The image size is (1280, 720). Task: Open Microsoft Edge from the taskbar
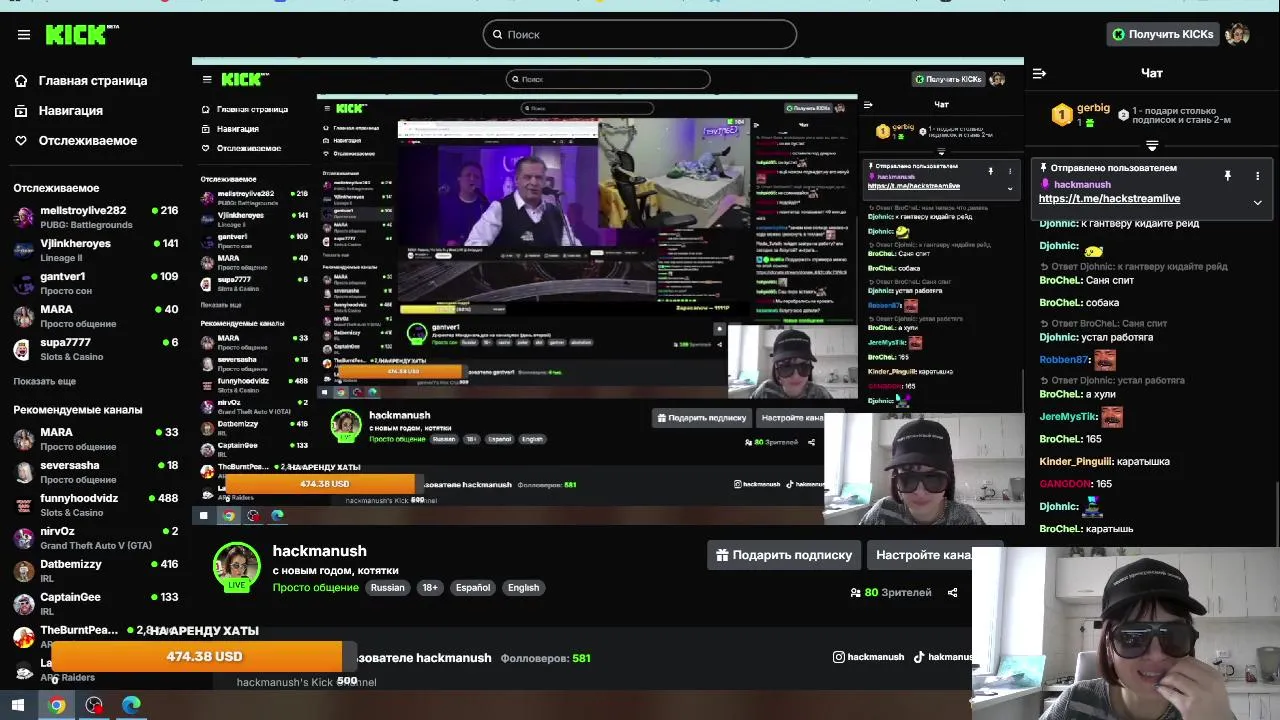131,705
